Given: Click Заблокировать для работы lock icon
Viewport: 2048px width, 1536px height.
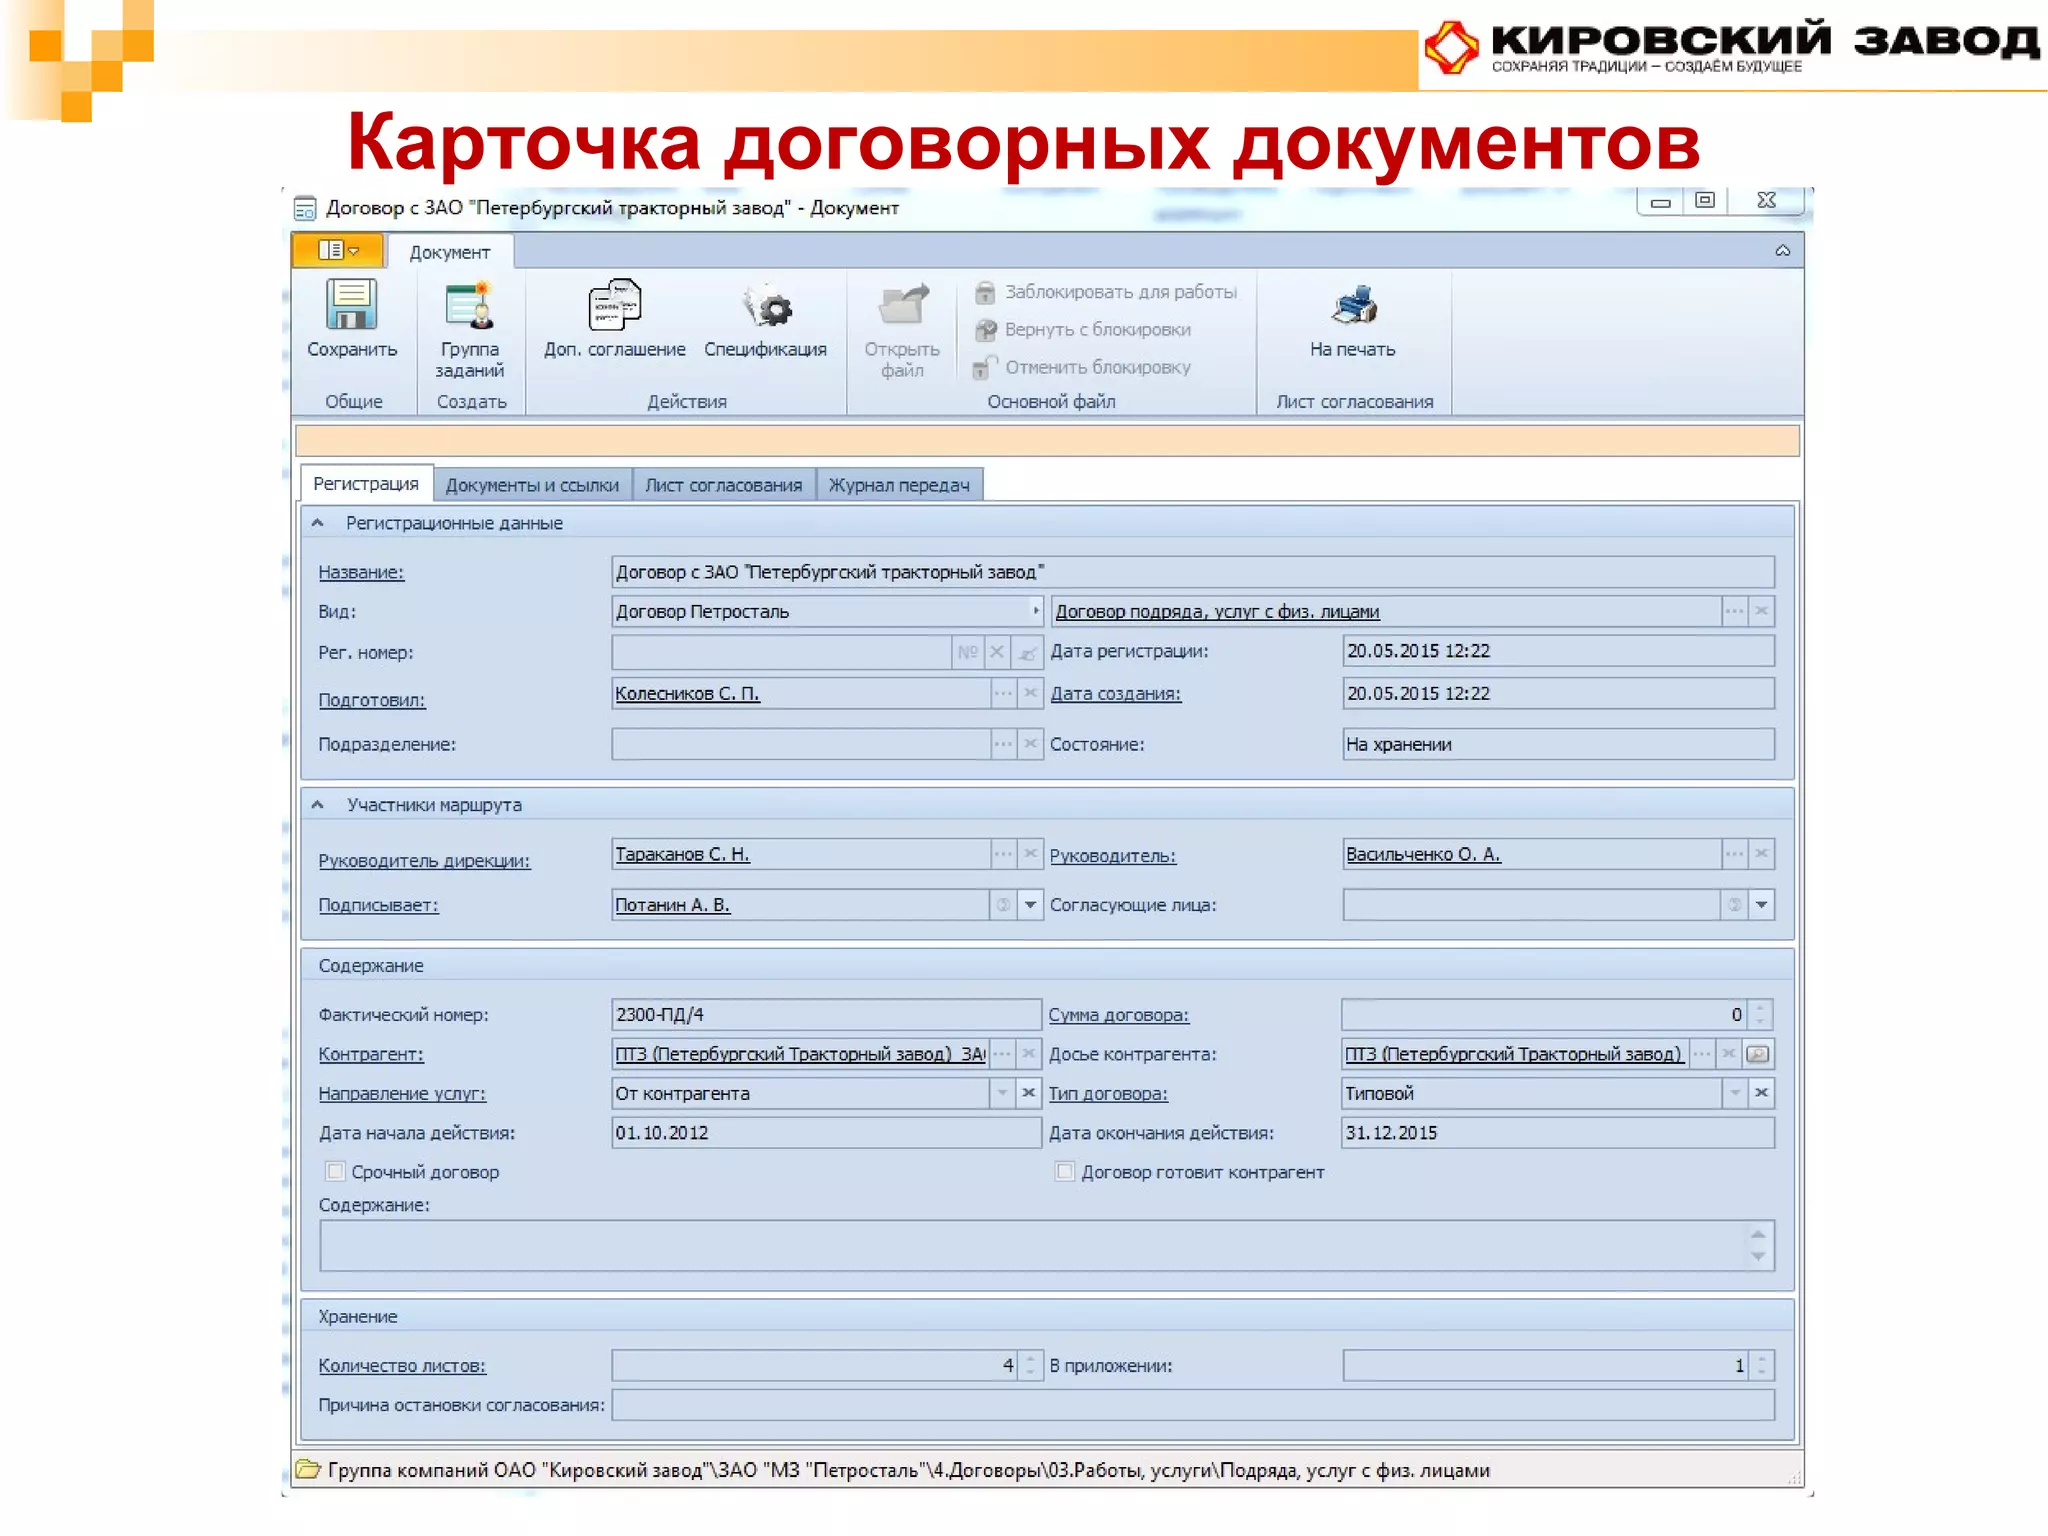Looking at the screenshot, I should click(985, 292).
